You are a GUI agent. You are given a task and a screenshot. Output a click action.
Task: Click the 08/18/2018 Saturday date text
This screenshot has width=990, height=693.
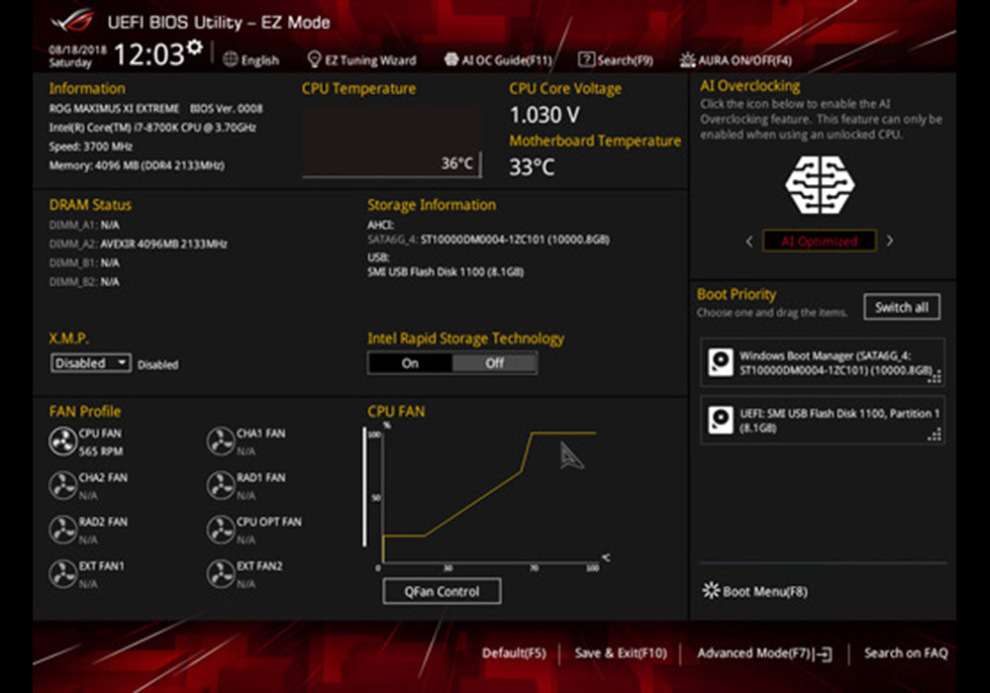tap(77, 56)
